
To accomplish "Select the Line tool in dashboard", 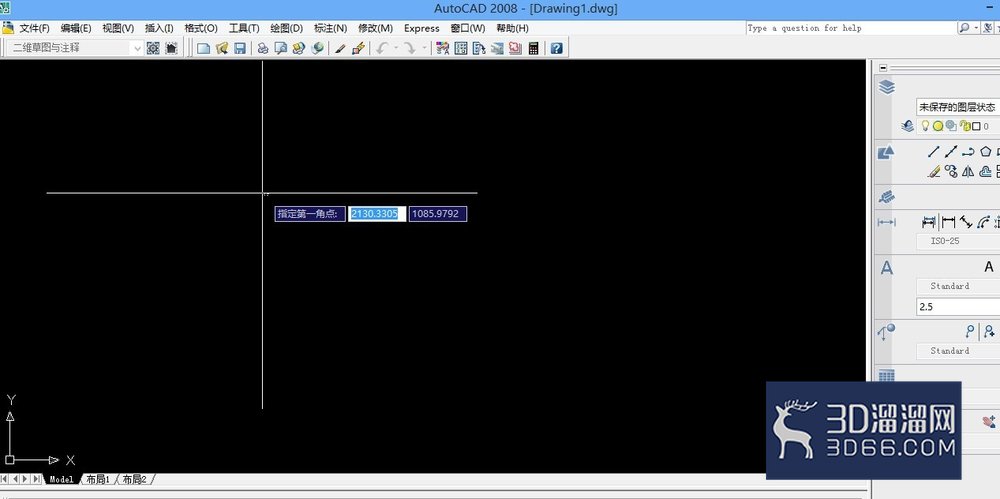I will click(934, 152).
